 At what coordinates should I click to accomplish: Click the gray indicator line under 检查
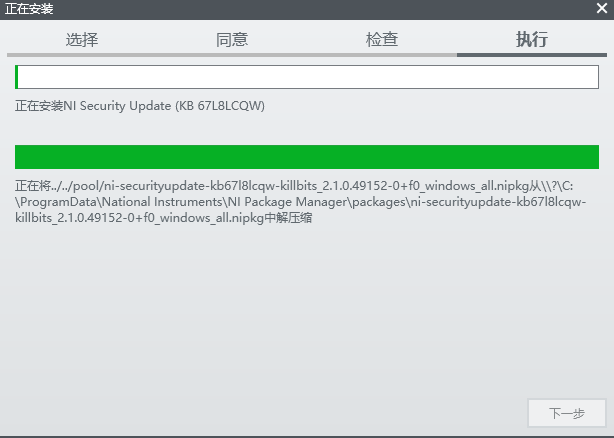382,55
